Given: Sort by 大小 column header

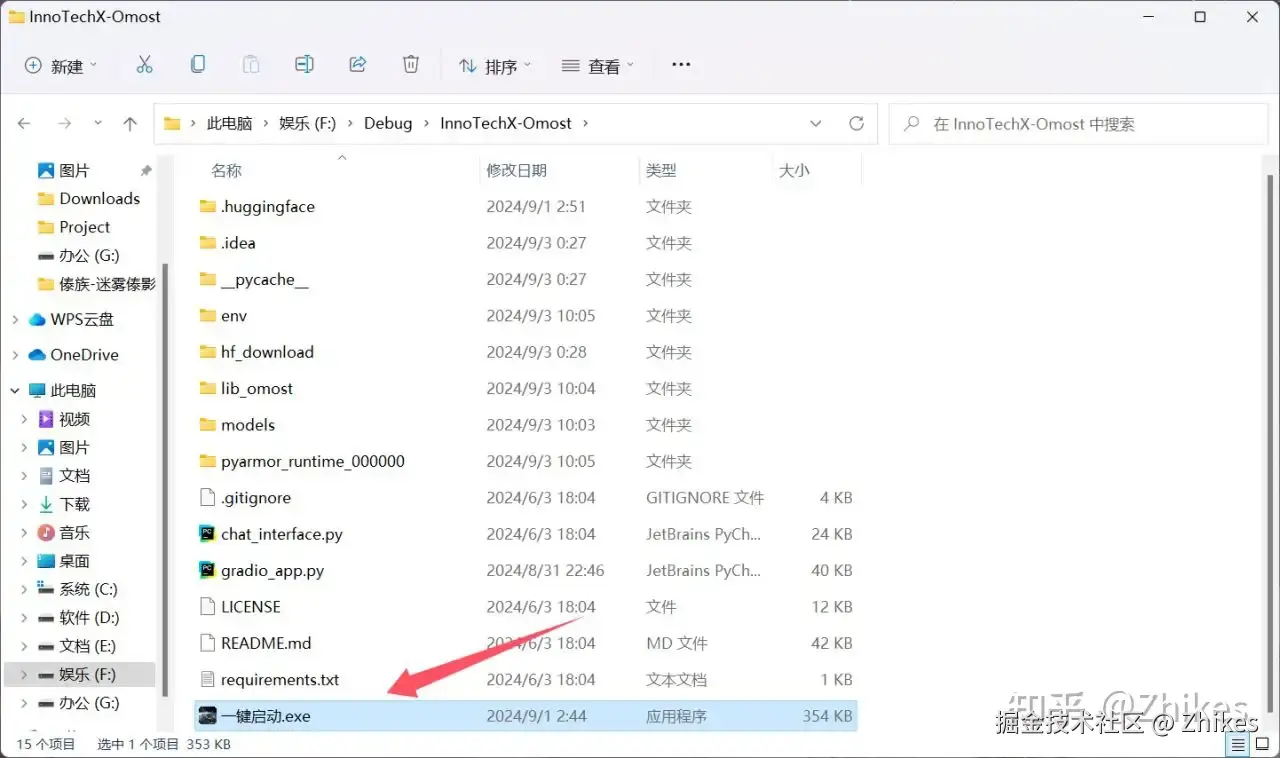Looking at the screenshot, I should tap(794, 171).
